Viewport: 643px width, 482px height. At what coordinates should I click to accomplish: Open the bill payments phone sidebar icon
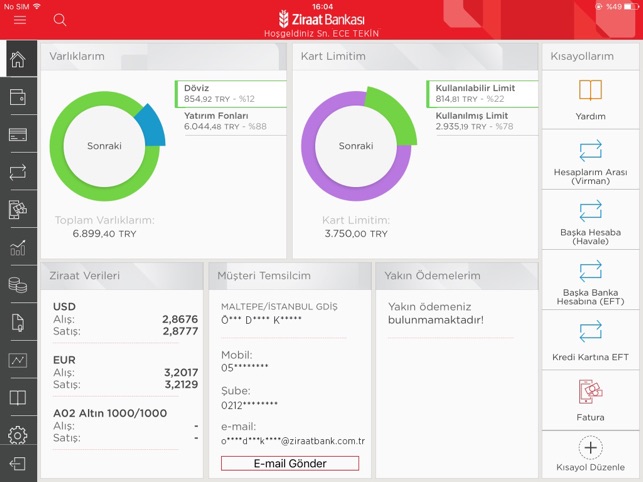point(18,210)
